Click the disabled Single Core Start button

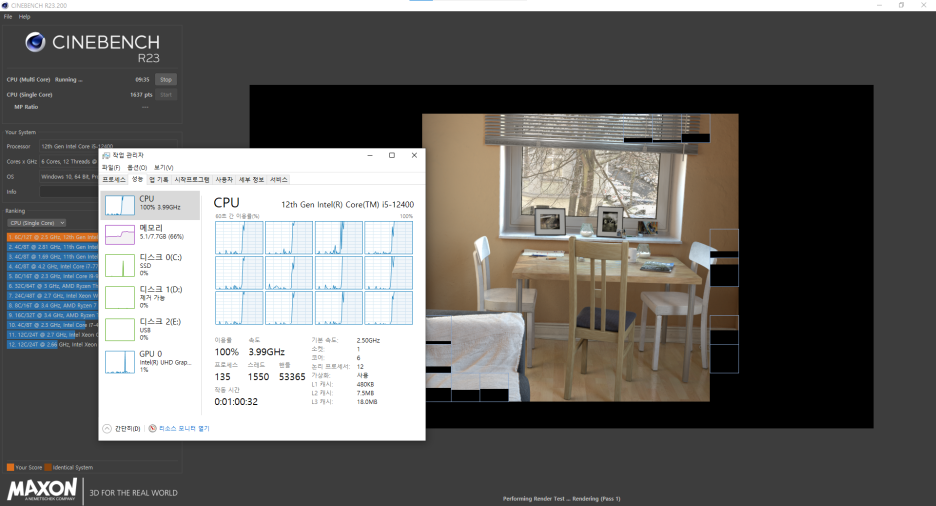point(165,94)
